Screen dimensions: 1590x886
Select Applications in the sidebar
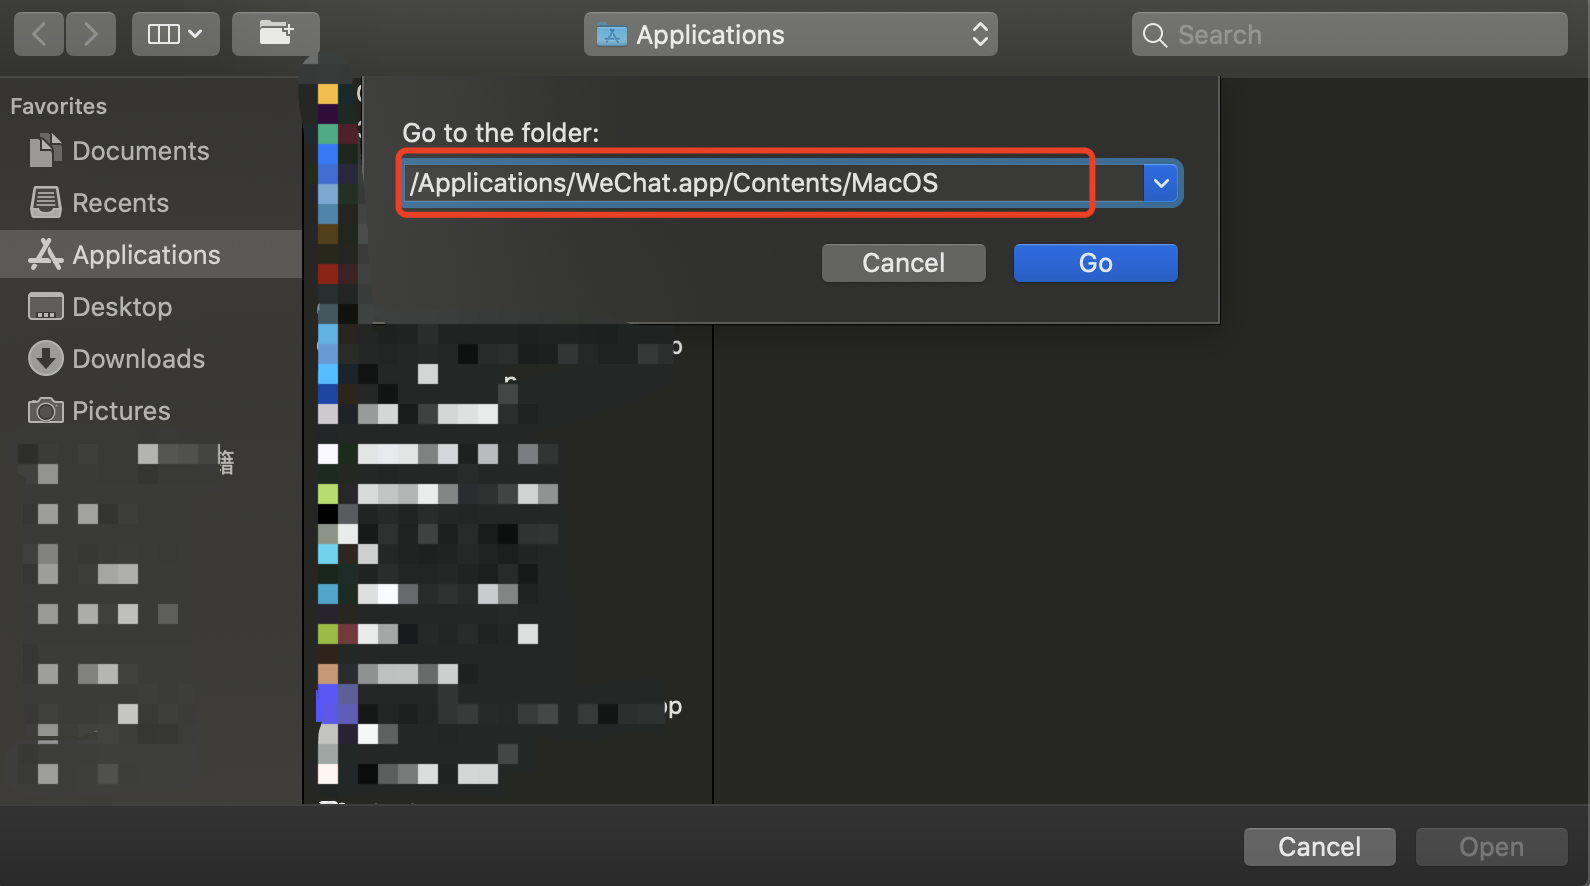(151, 255)
